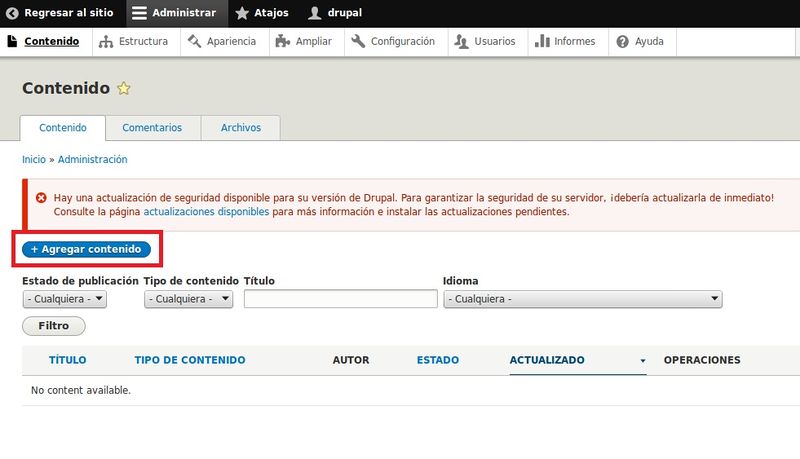Click the hierarchy icon beside Estructura

106,42
